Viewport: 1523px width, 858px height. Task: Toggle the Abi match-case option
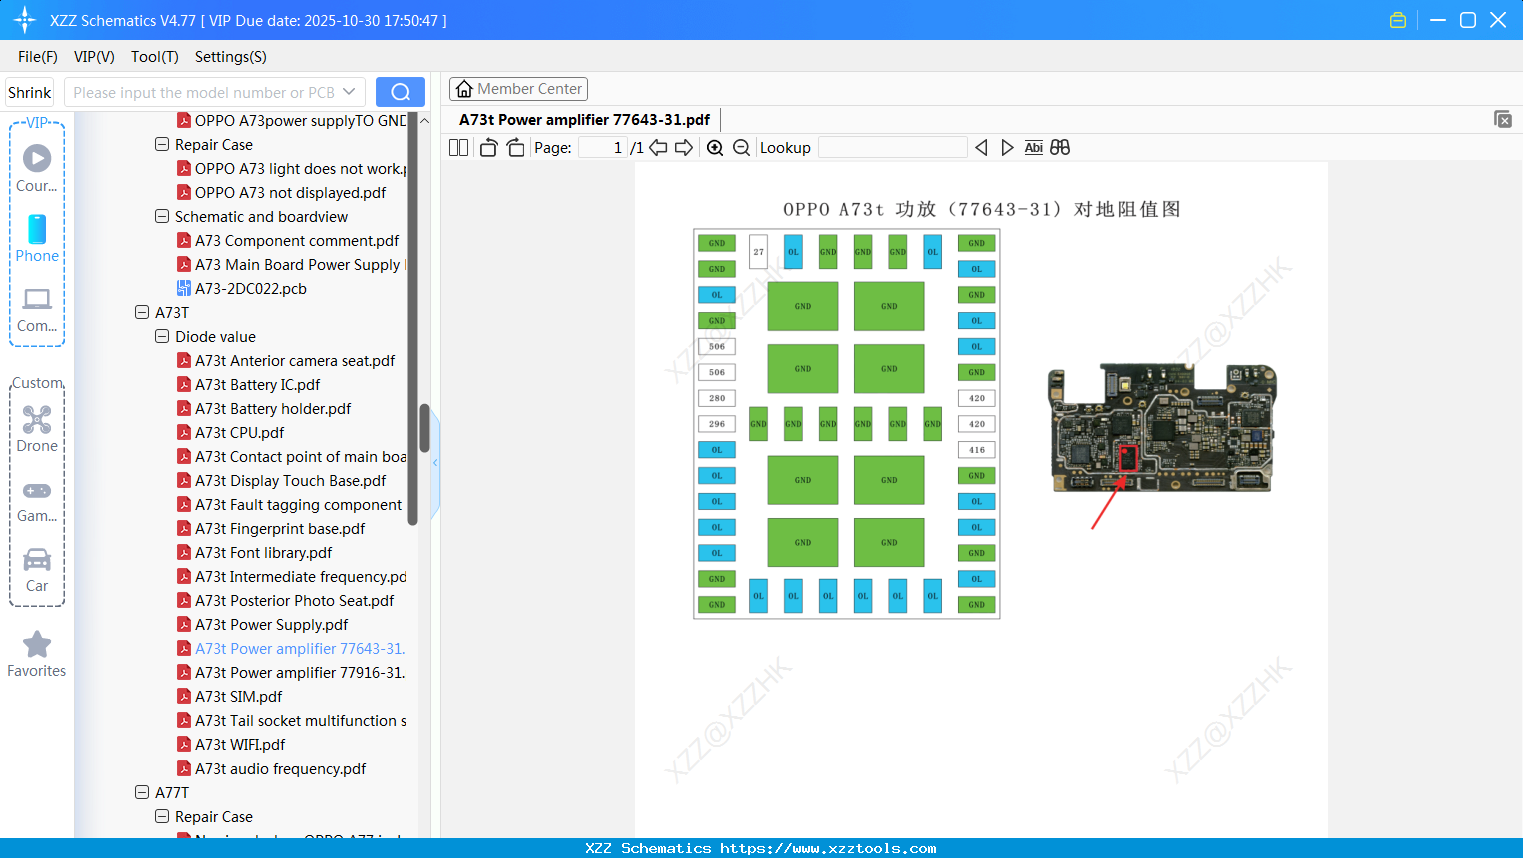click(x=1034, y=148)
